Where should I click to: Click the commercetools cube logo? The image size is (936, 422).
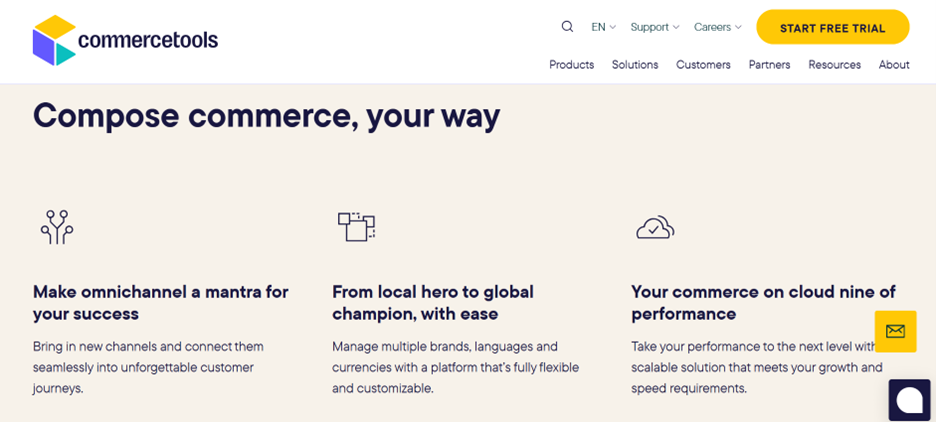[54, 41]
